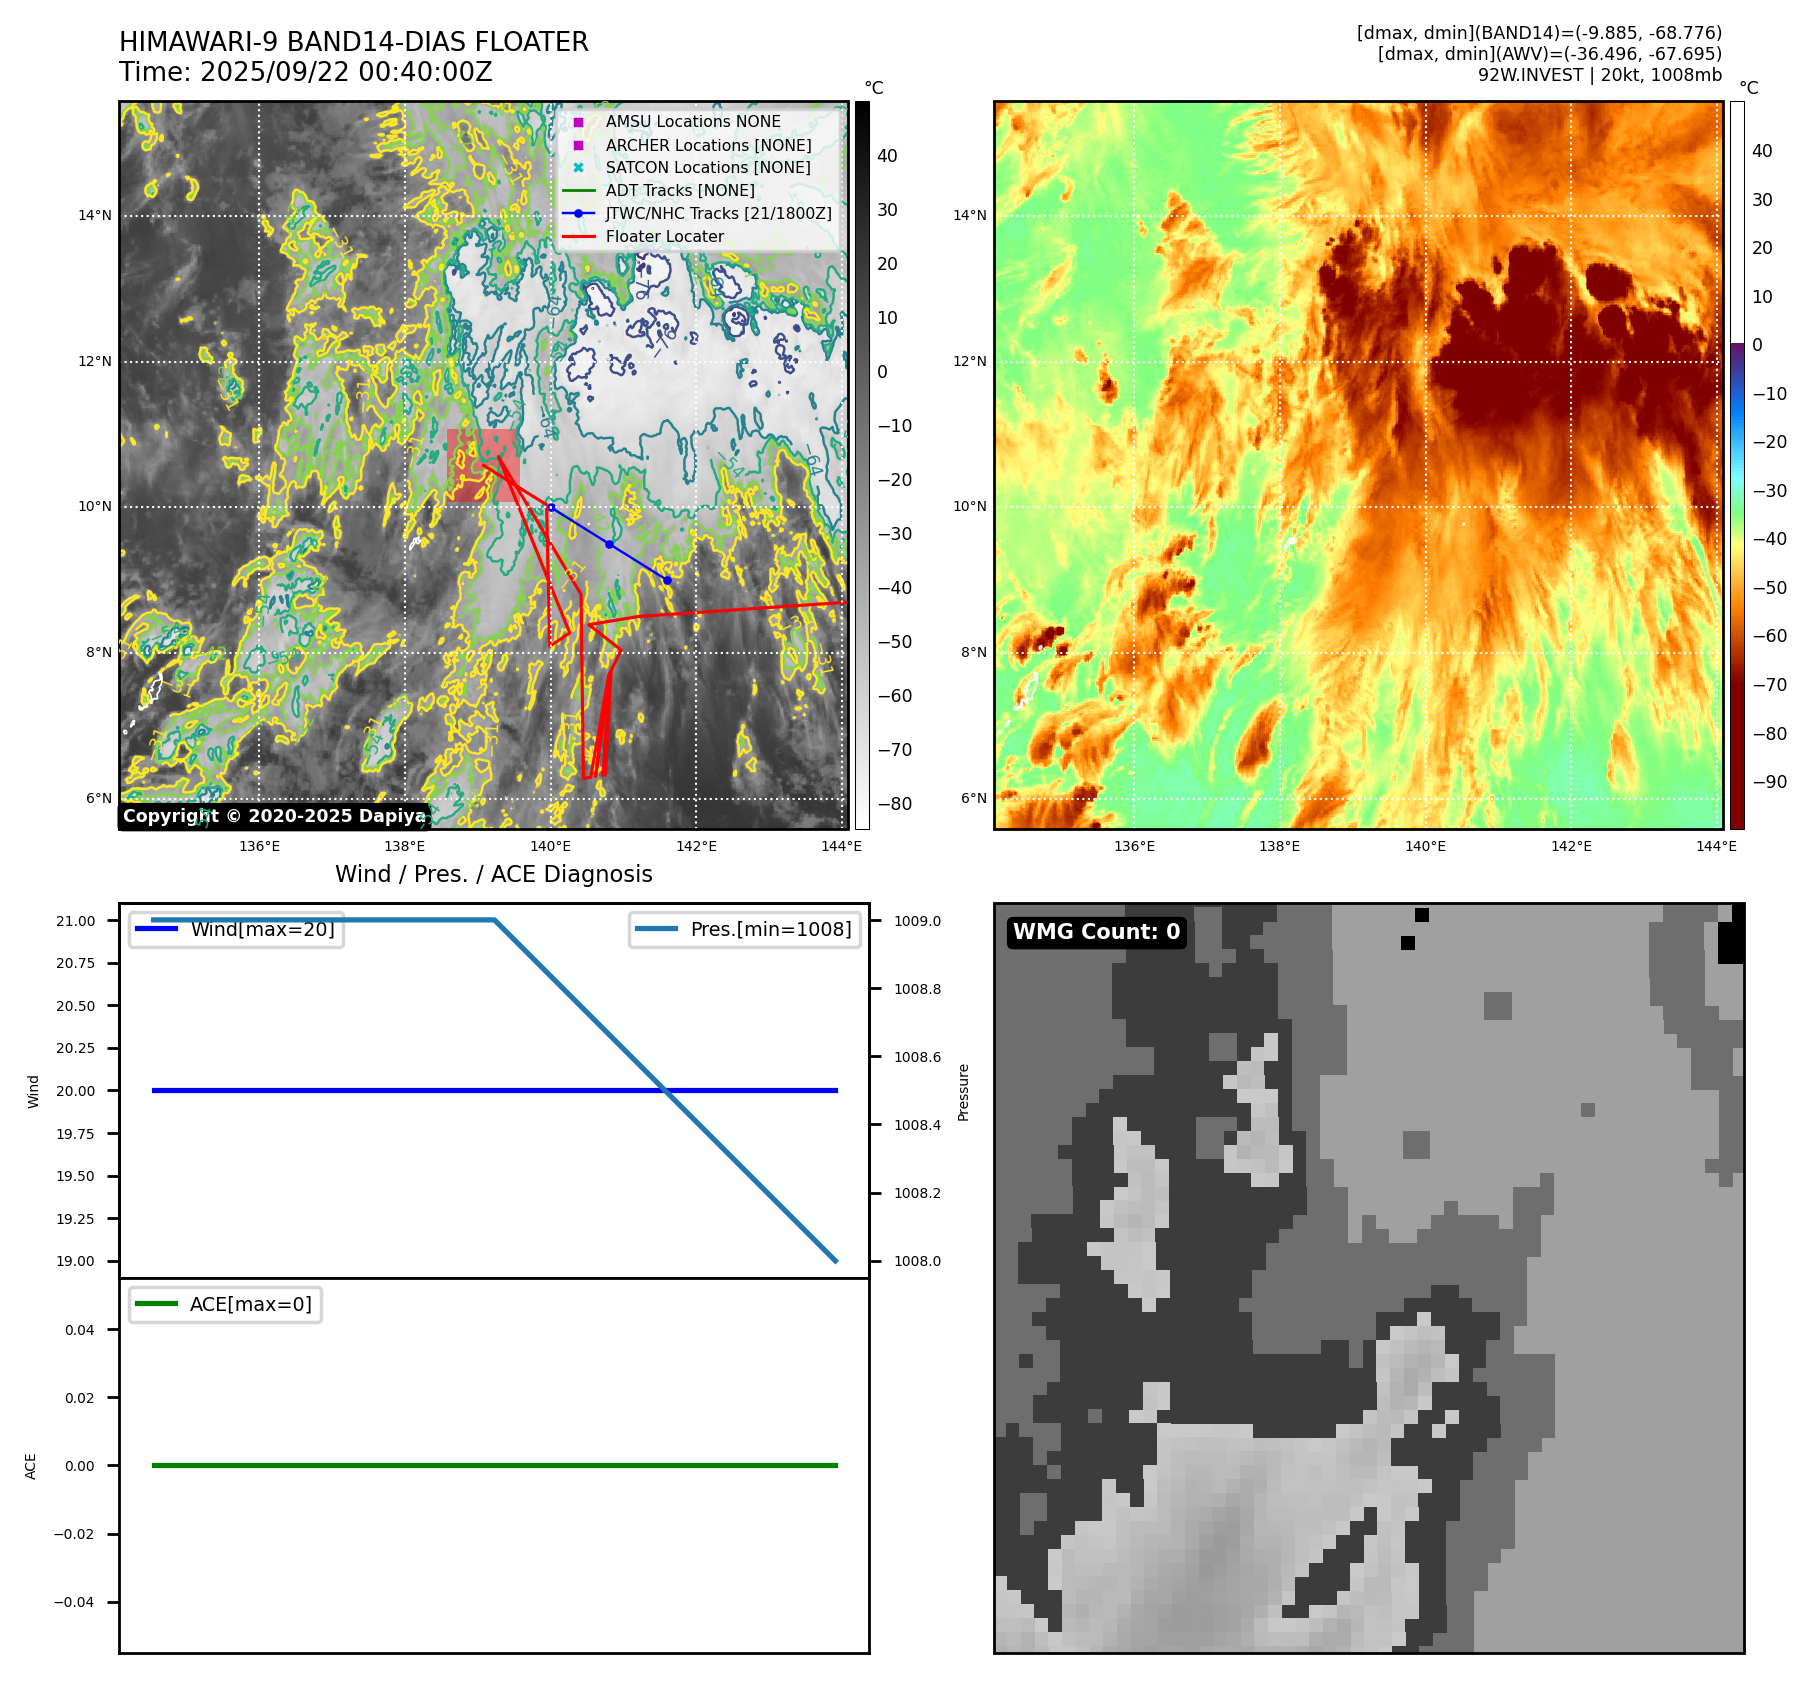The width and height of the screenshot is (1813, 1690).
Task: Click the easternmost blue JTWC track point
Action: pyautogui.click(x=667, y=580)
